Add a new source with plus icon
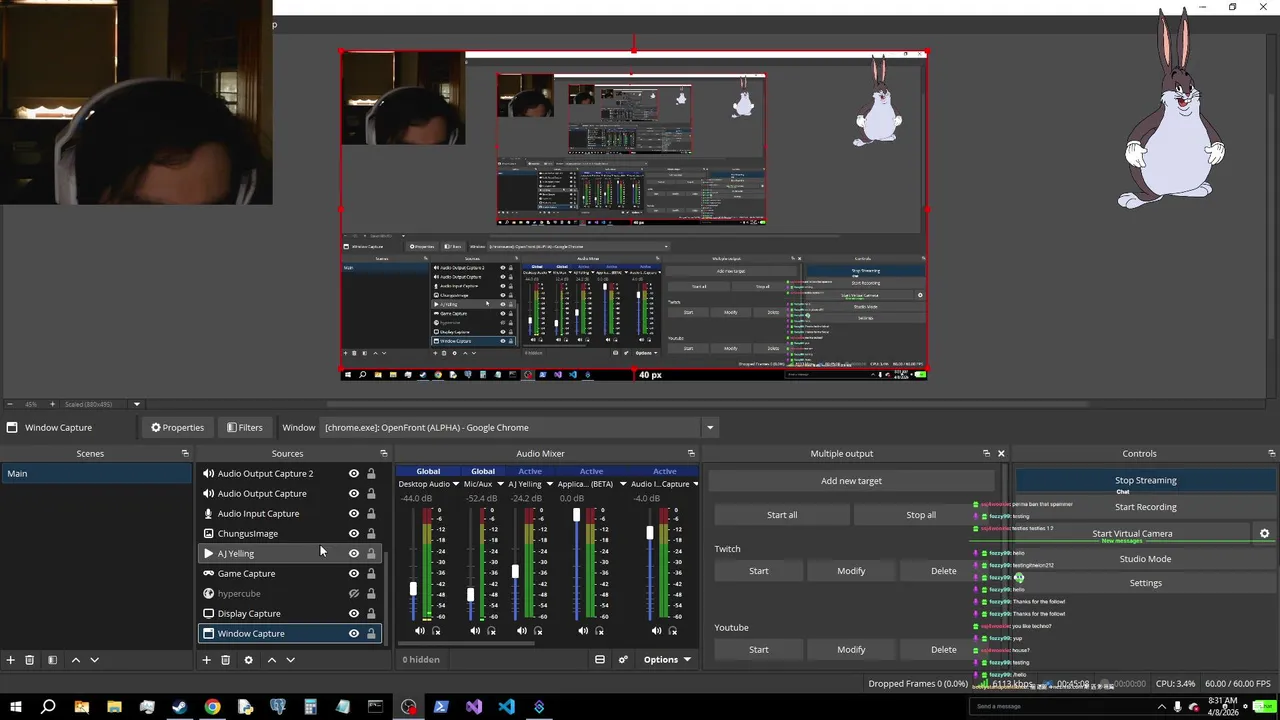Screen dimensions: 1280x720 (206, 660)
